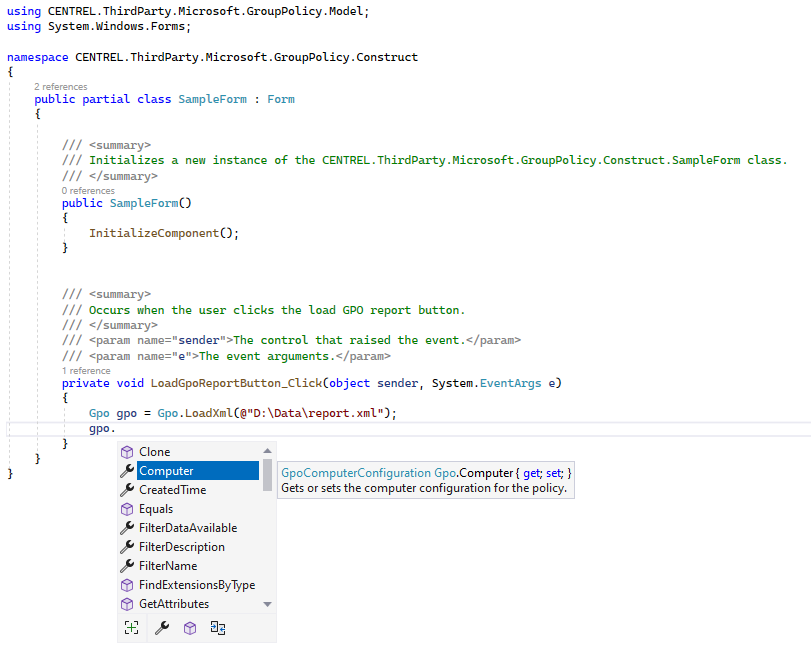811x652 pixels.
Task: Click the wrench icon beside FilterName
Action: (x=127, y=566)
